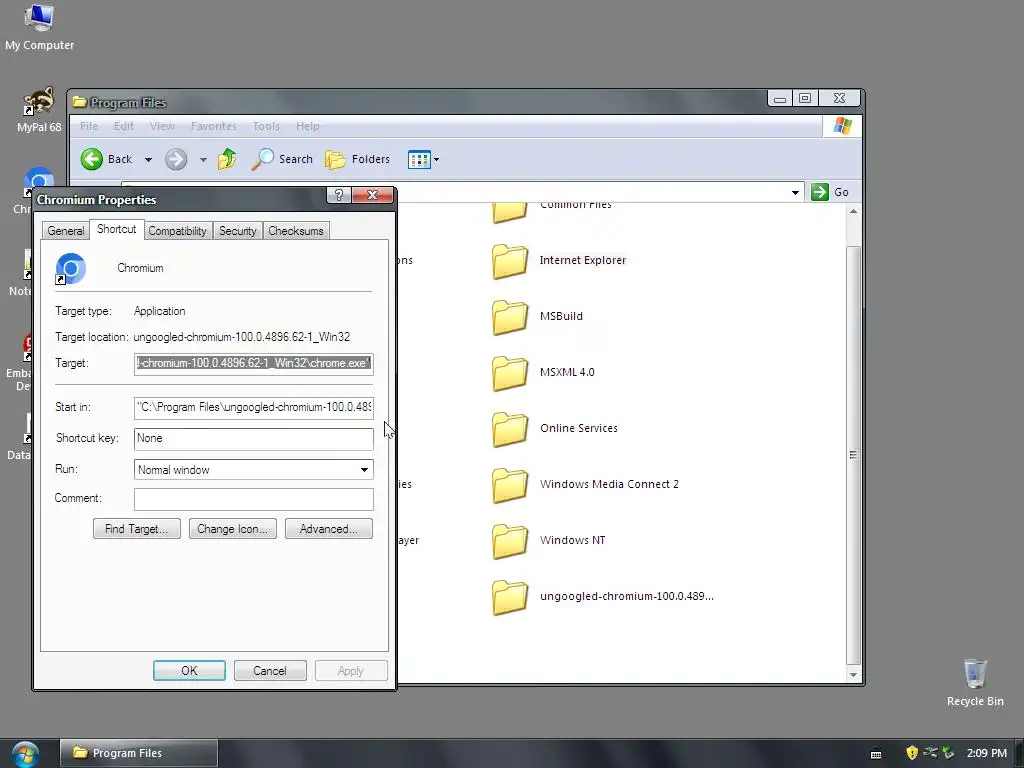Switch to the Checksums tab

point(296,231)
